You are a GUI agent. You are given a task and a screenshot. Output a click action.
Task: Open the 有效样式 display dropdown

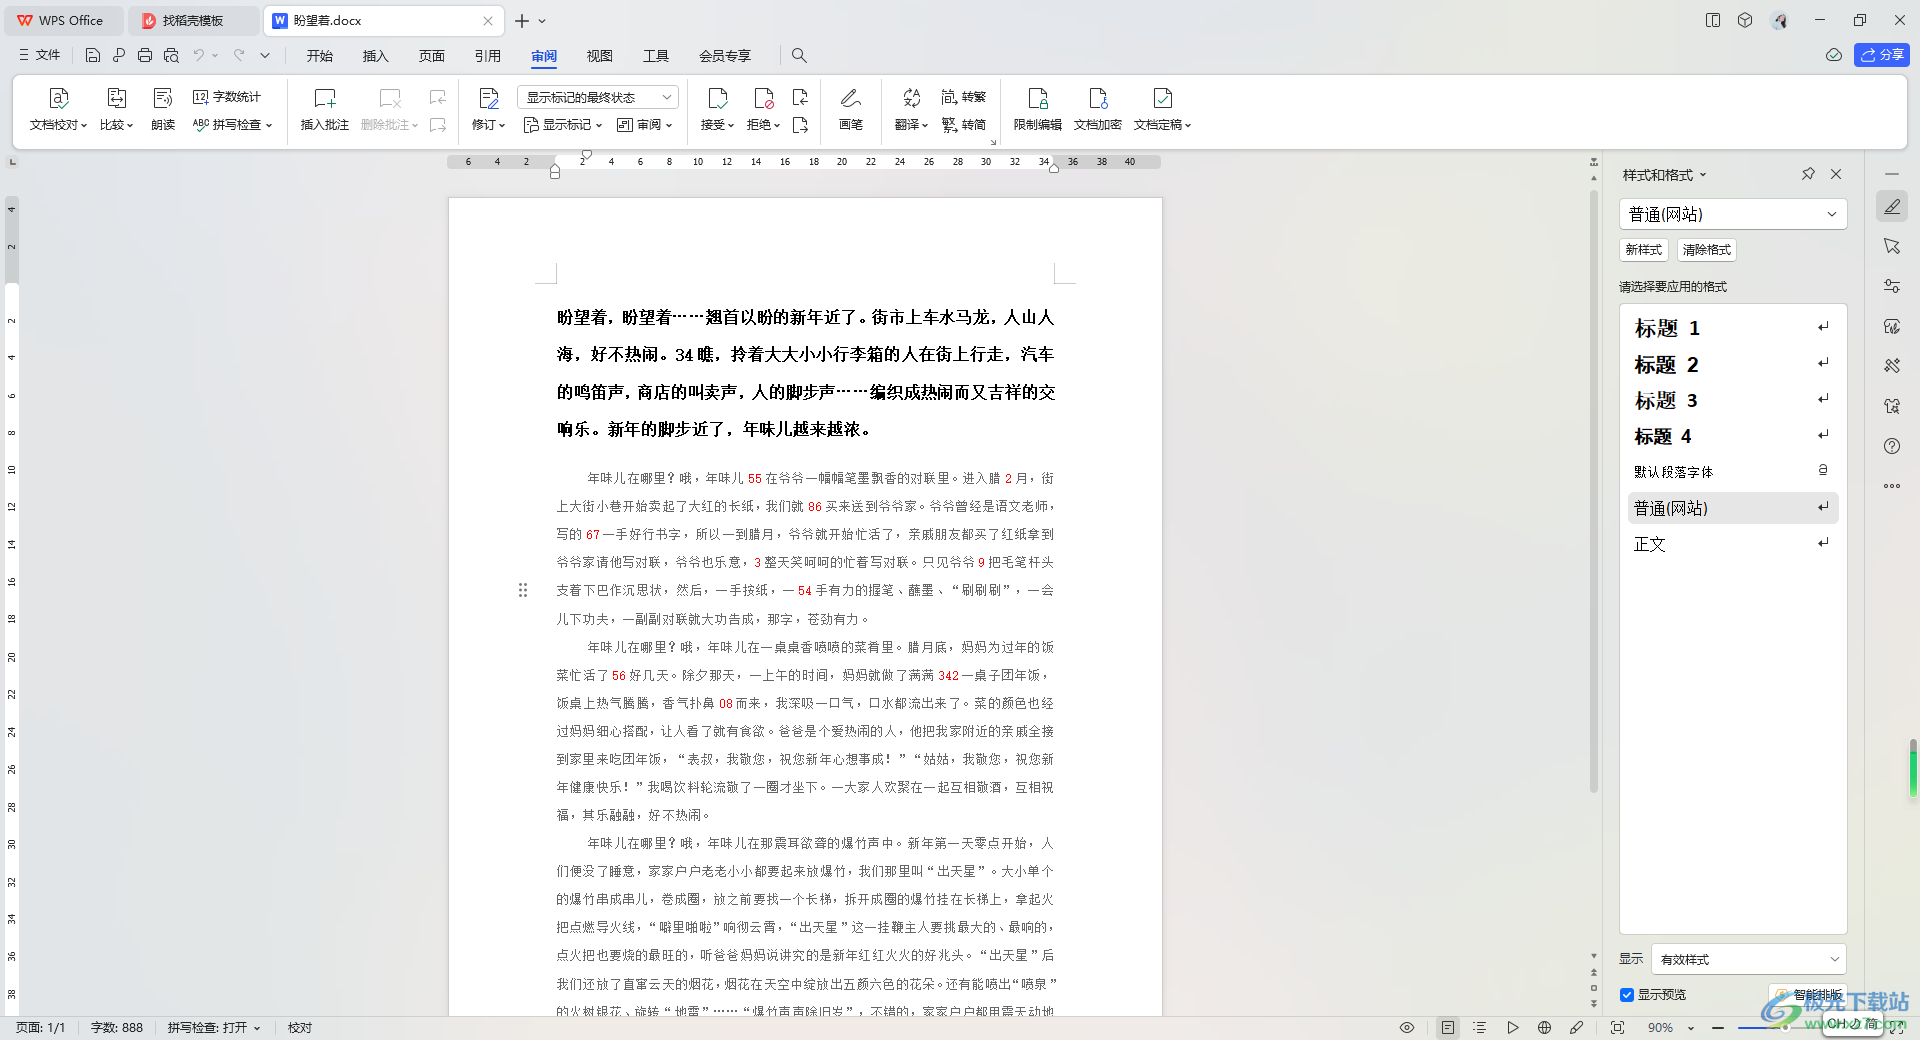point(1748,959)
